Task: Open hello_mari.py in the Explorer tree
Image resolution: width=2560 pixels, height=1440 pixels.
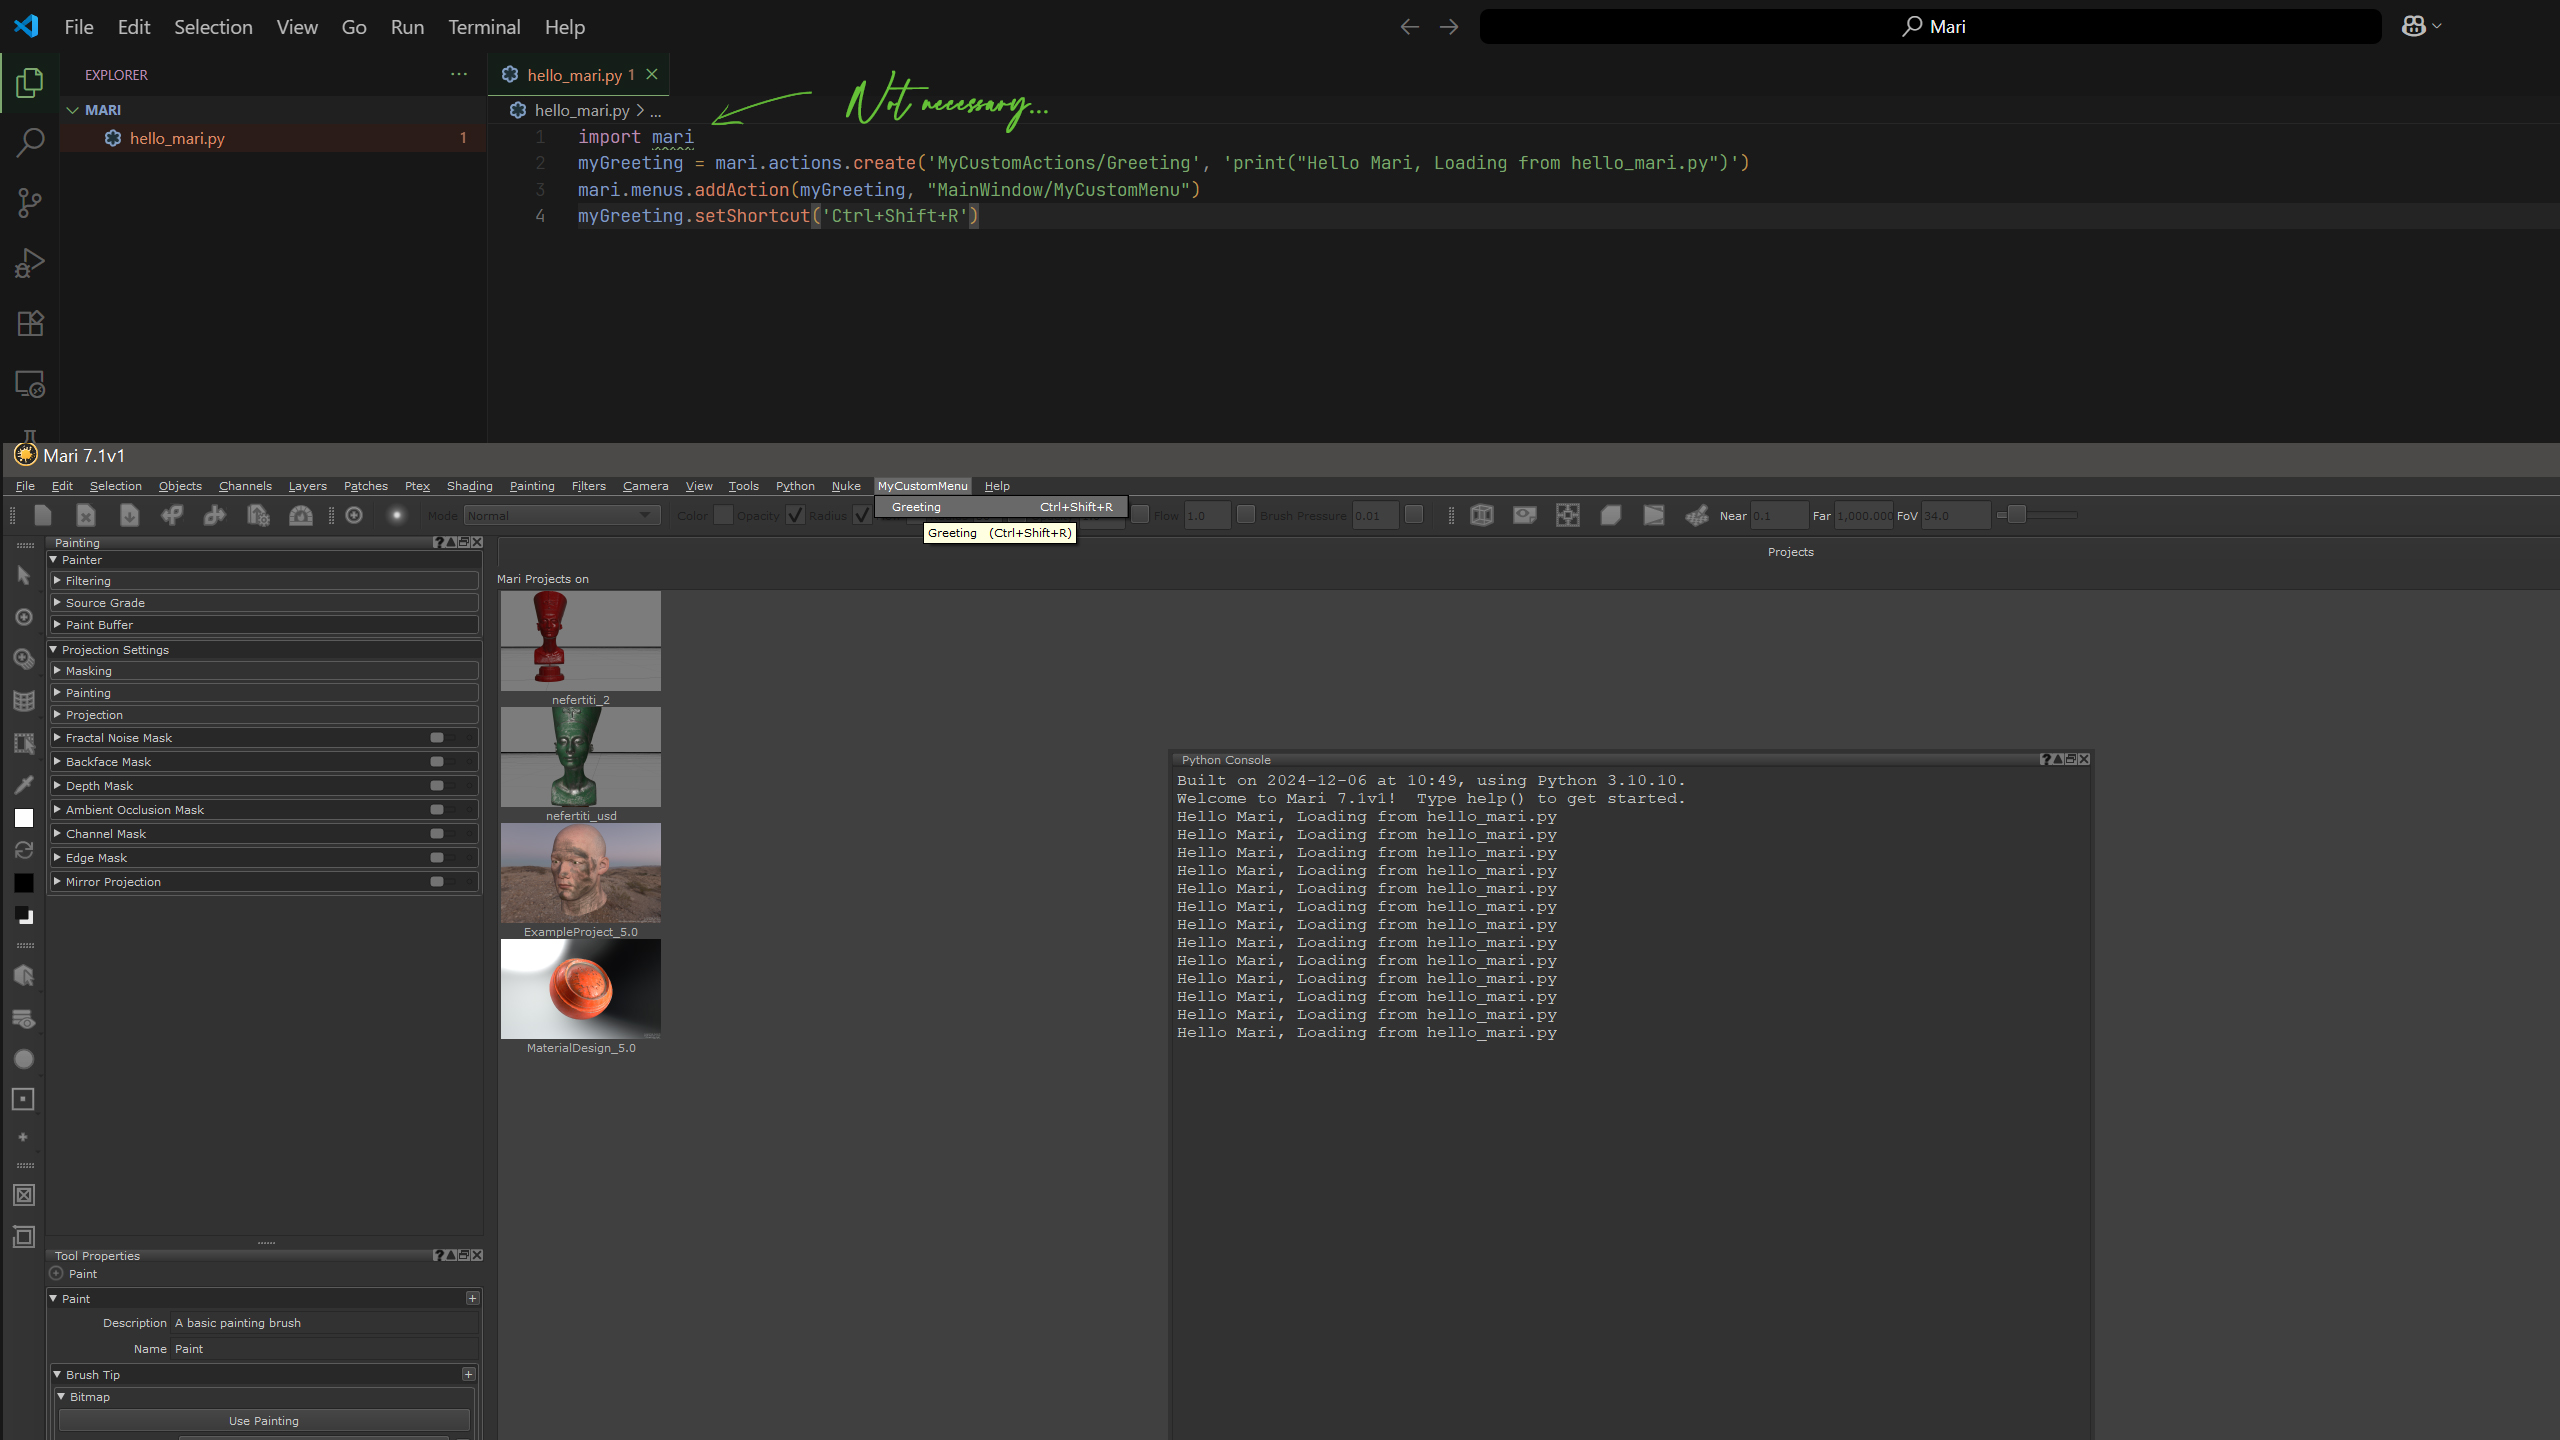Action: point(177,138)
